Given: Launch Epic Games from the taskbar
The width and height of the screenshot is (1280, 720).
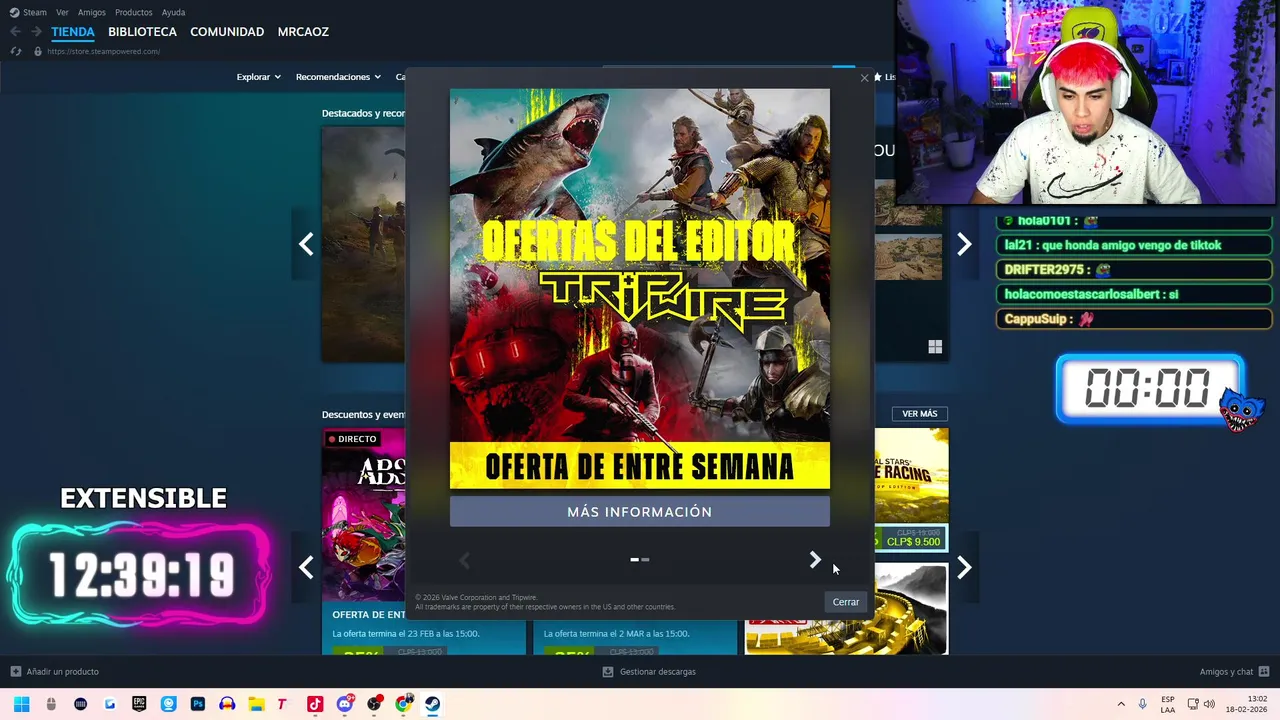Looking at the screenshot, I should tap(139, 704).
